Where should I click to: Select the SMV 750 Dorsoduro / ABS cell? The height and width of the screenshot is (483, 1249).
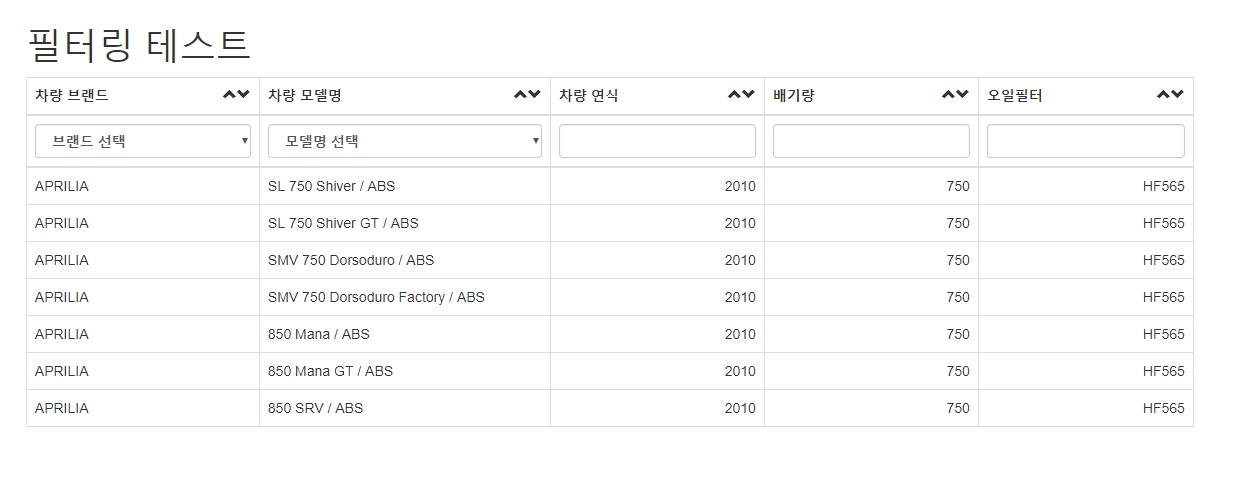coord(405,260)
